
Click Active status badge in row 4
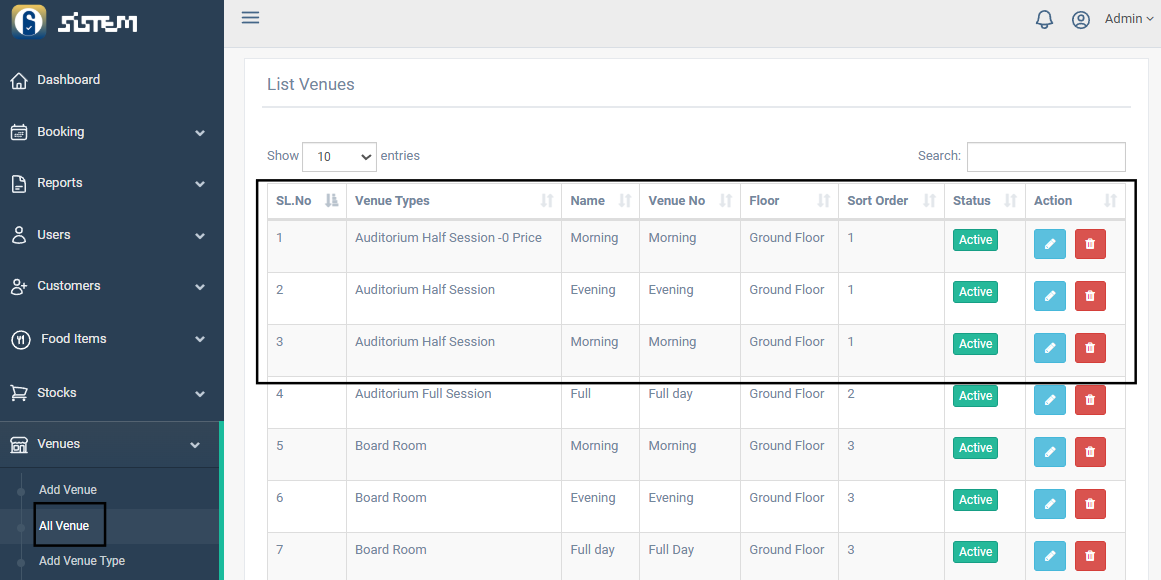(975, 396)
